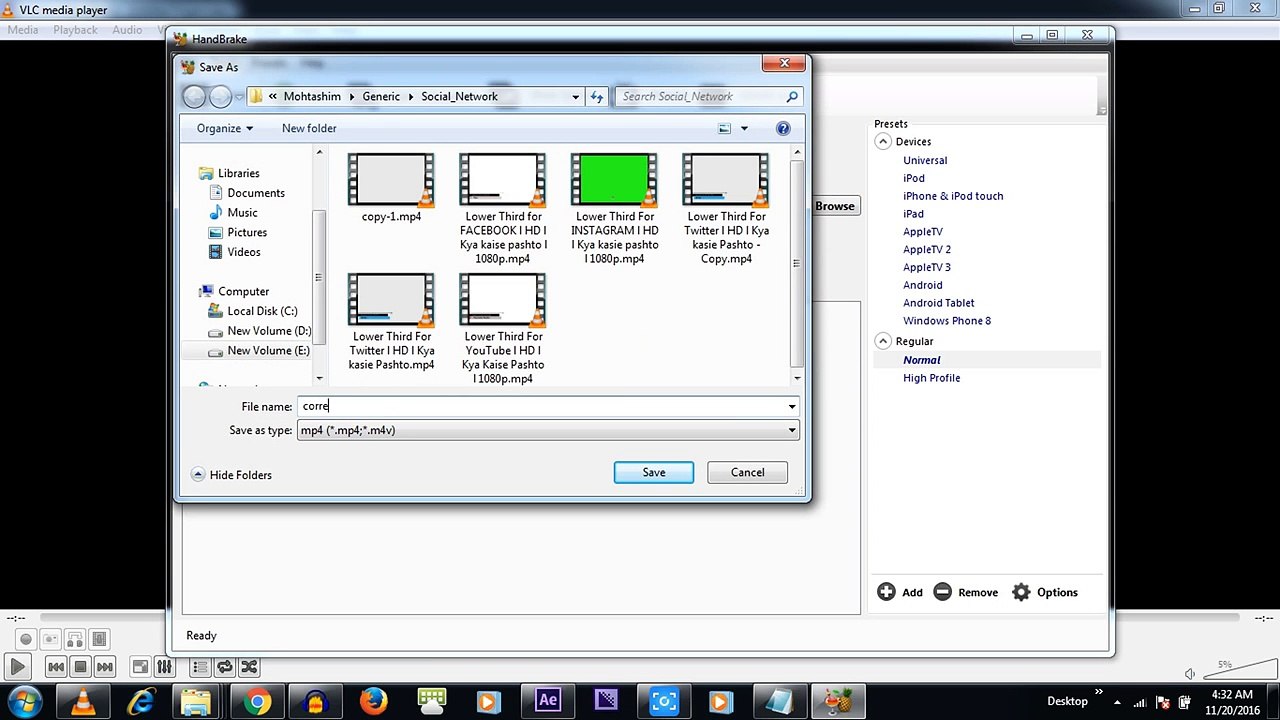1280x720 pixels.
Task: Open Adobe After Effects from taskbar
Action: (x=548, y=700)
